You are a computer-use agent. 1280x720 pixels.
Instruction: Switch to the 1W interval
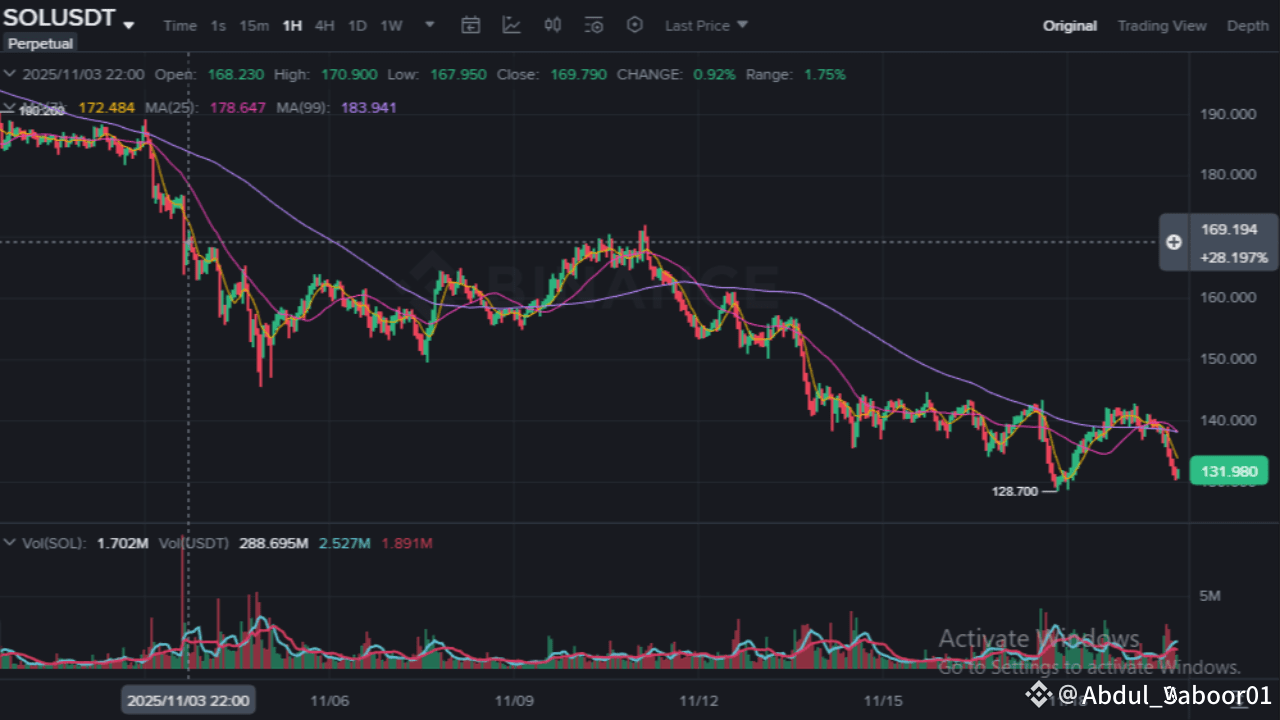(x=391, y=26)
